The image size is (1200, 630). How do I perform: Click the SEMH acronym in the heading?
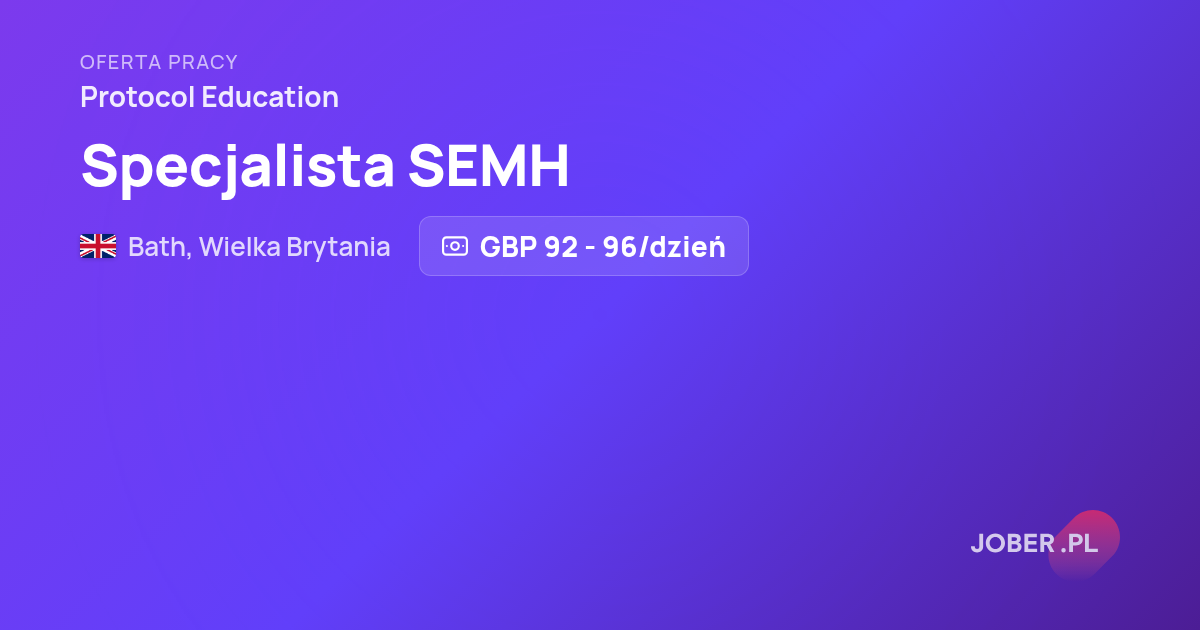(x=489, y=166)
